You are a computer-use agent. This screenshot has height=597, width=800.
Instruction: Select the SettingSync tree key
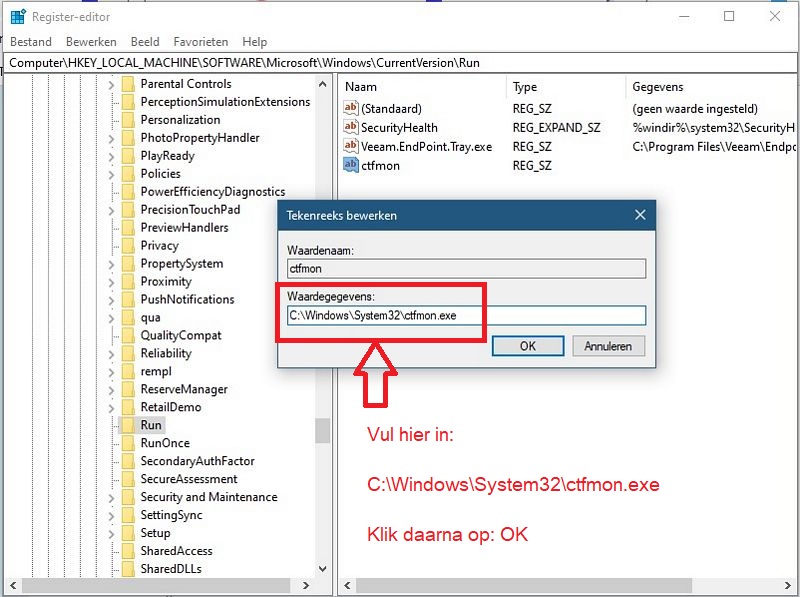click(171, 515)
